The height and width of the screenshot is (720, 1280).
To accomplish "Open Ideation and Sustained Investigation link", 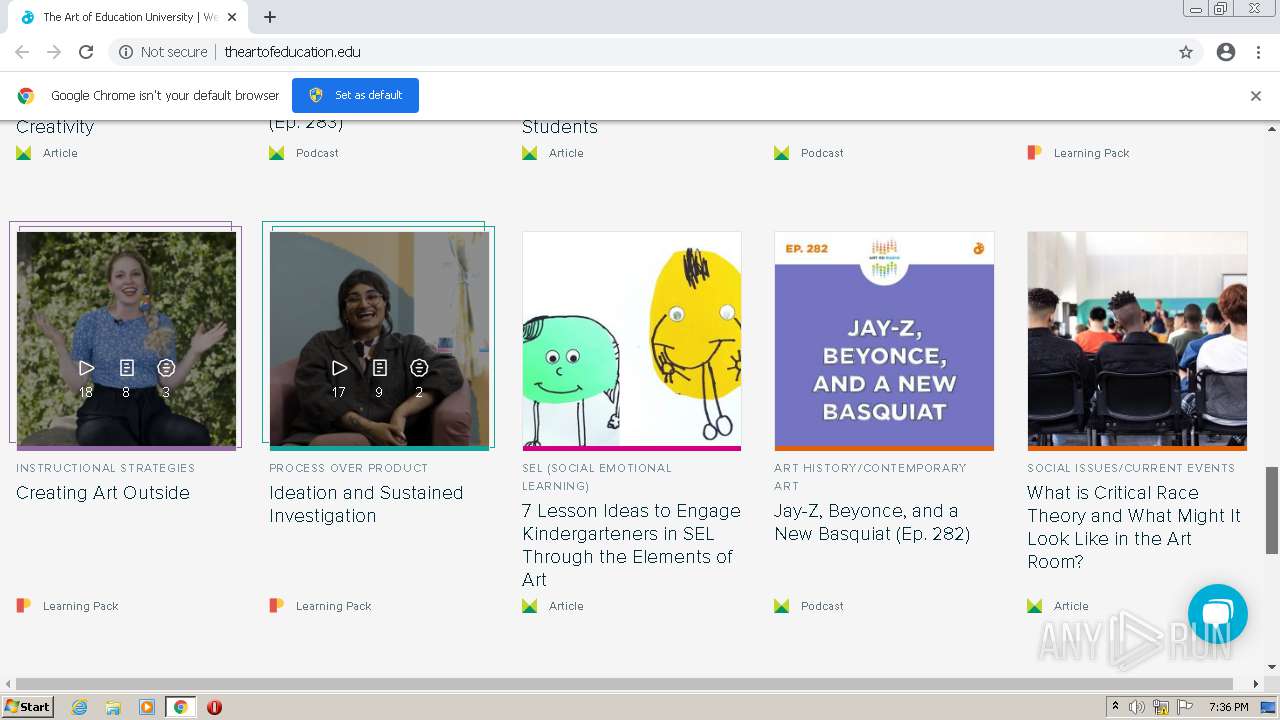I will 366,504.
